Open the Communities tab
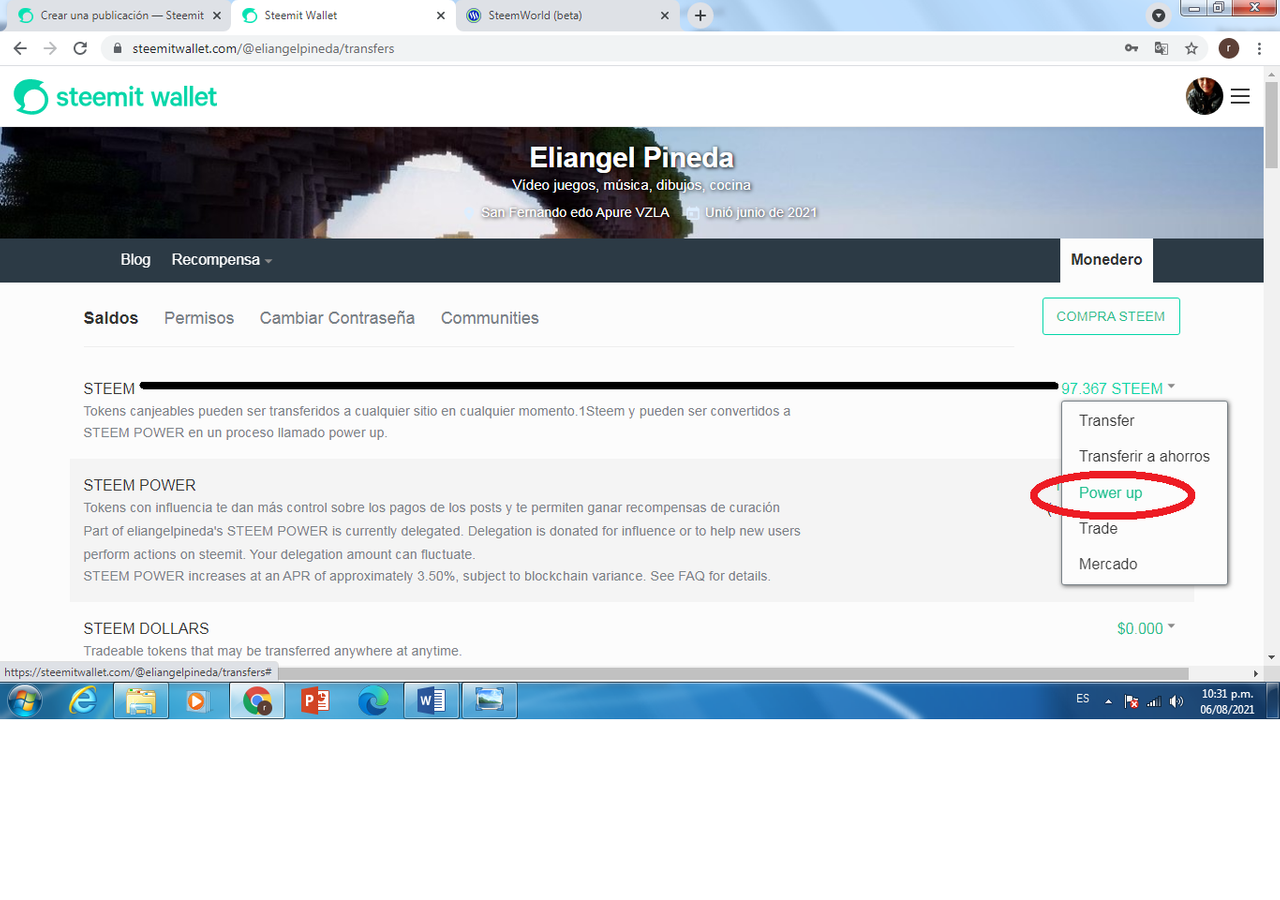Image resolution: width=1280 pixels, height=900 pixels. (490, 318)
